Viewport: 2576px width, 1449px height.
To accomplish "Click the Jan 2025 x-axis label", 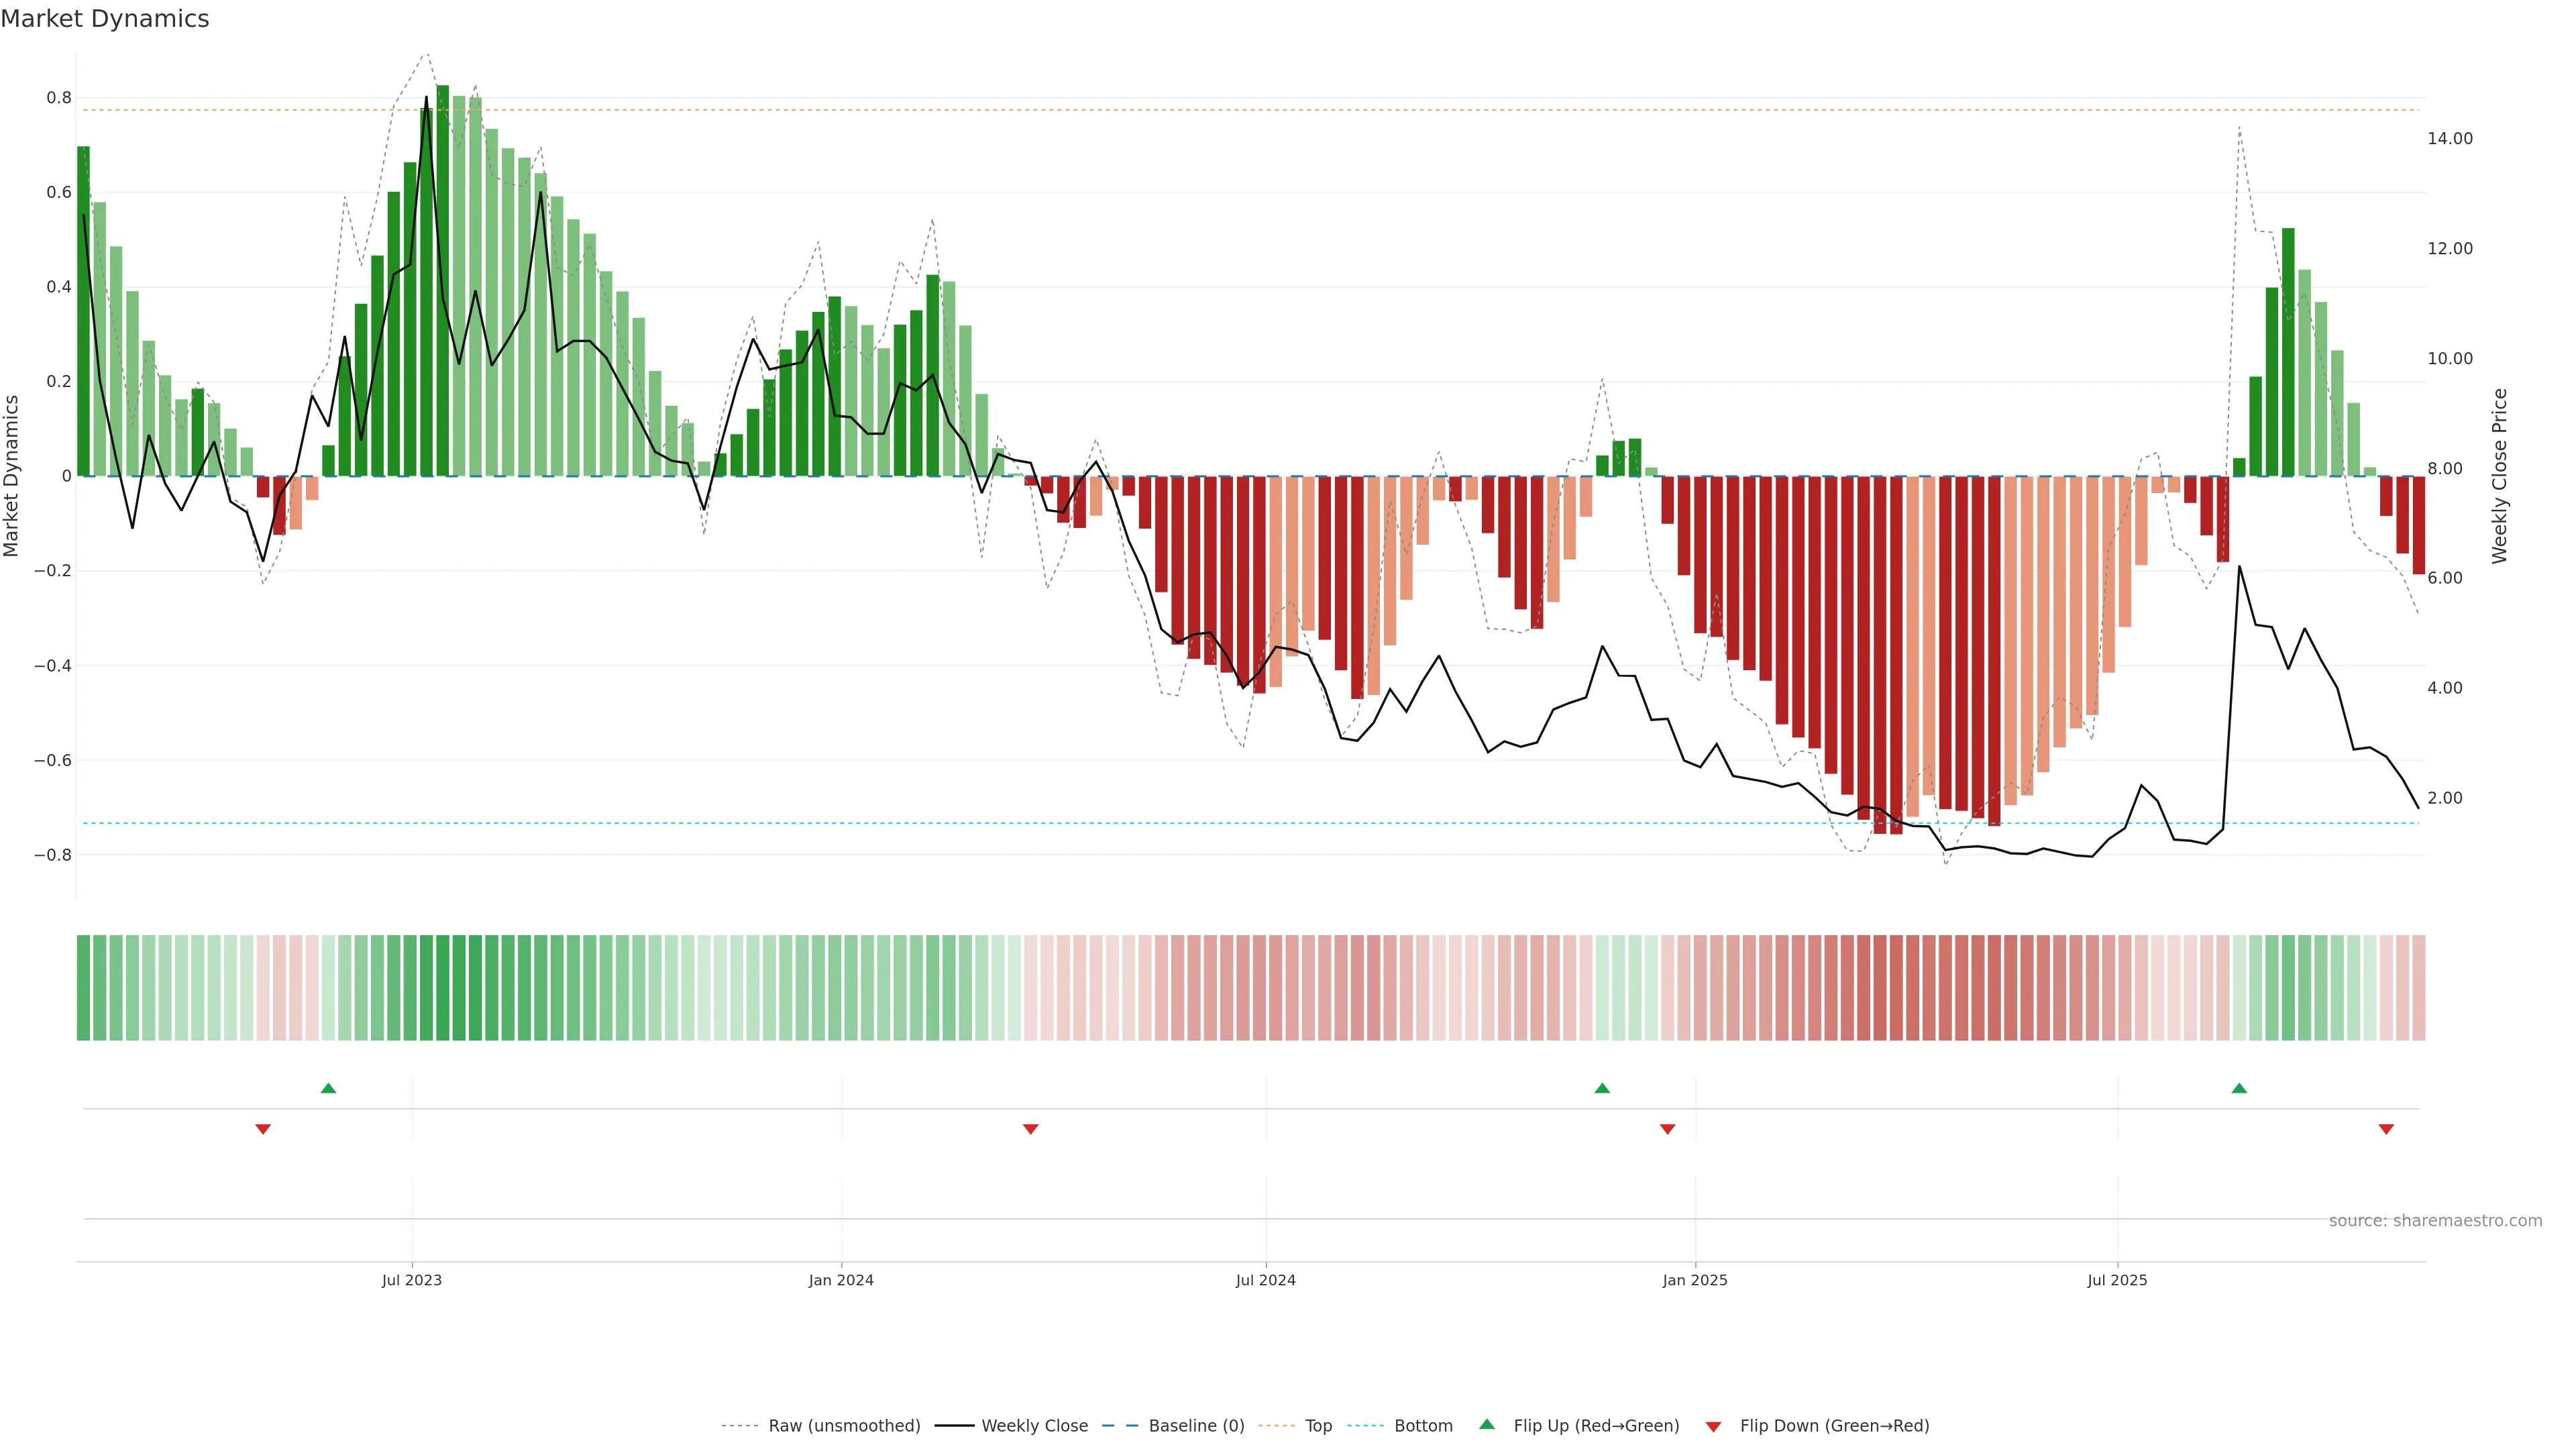I will tap(1694, 1280).
